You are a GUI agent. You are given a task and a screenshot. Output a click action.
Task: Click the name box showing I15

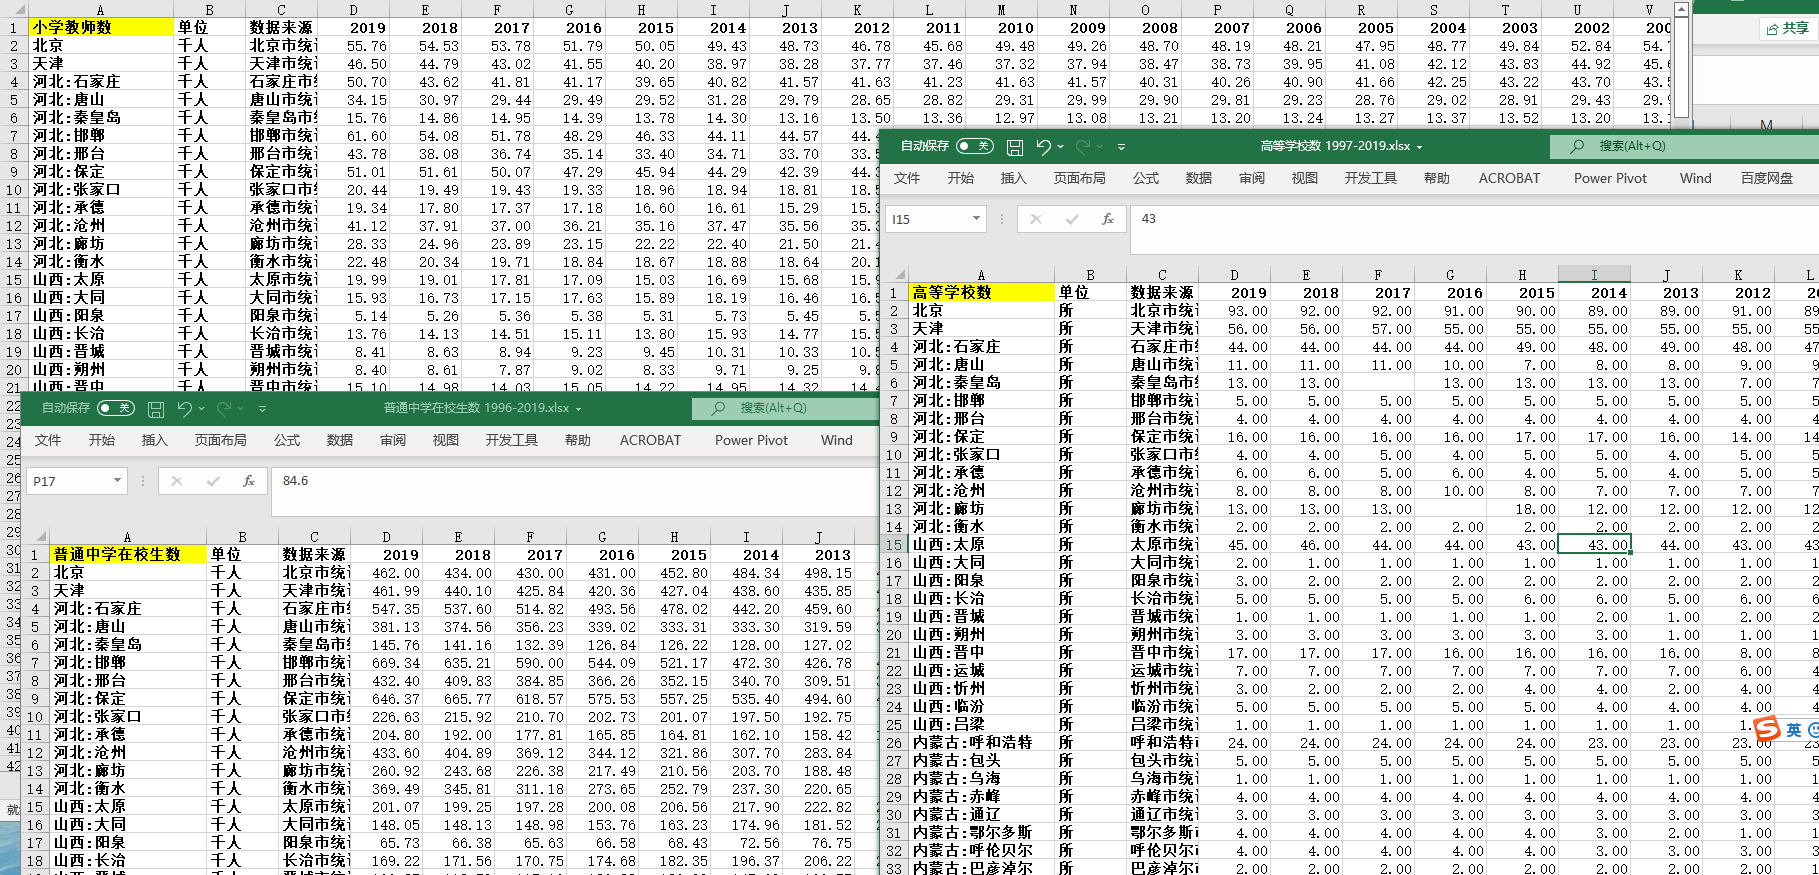(x=927, y=219)
